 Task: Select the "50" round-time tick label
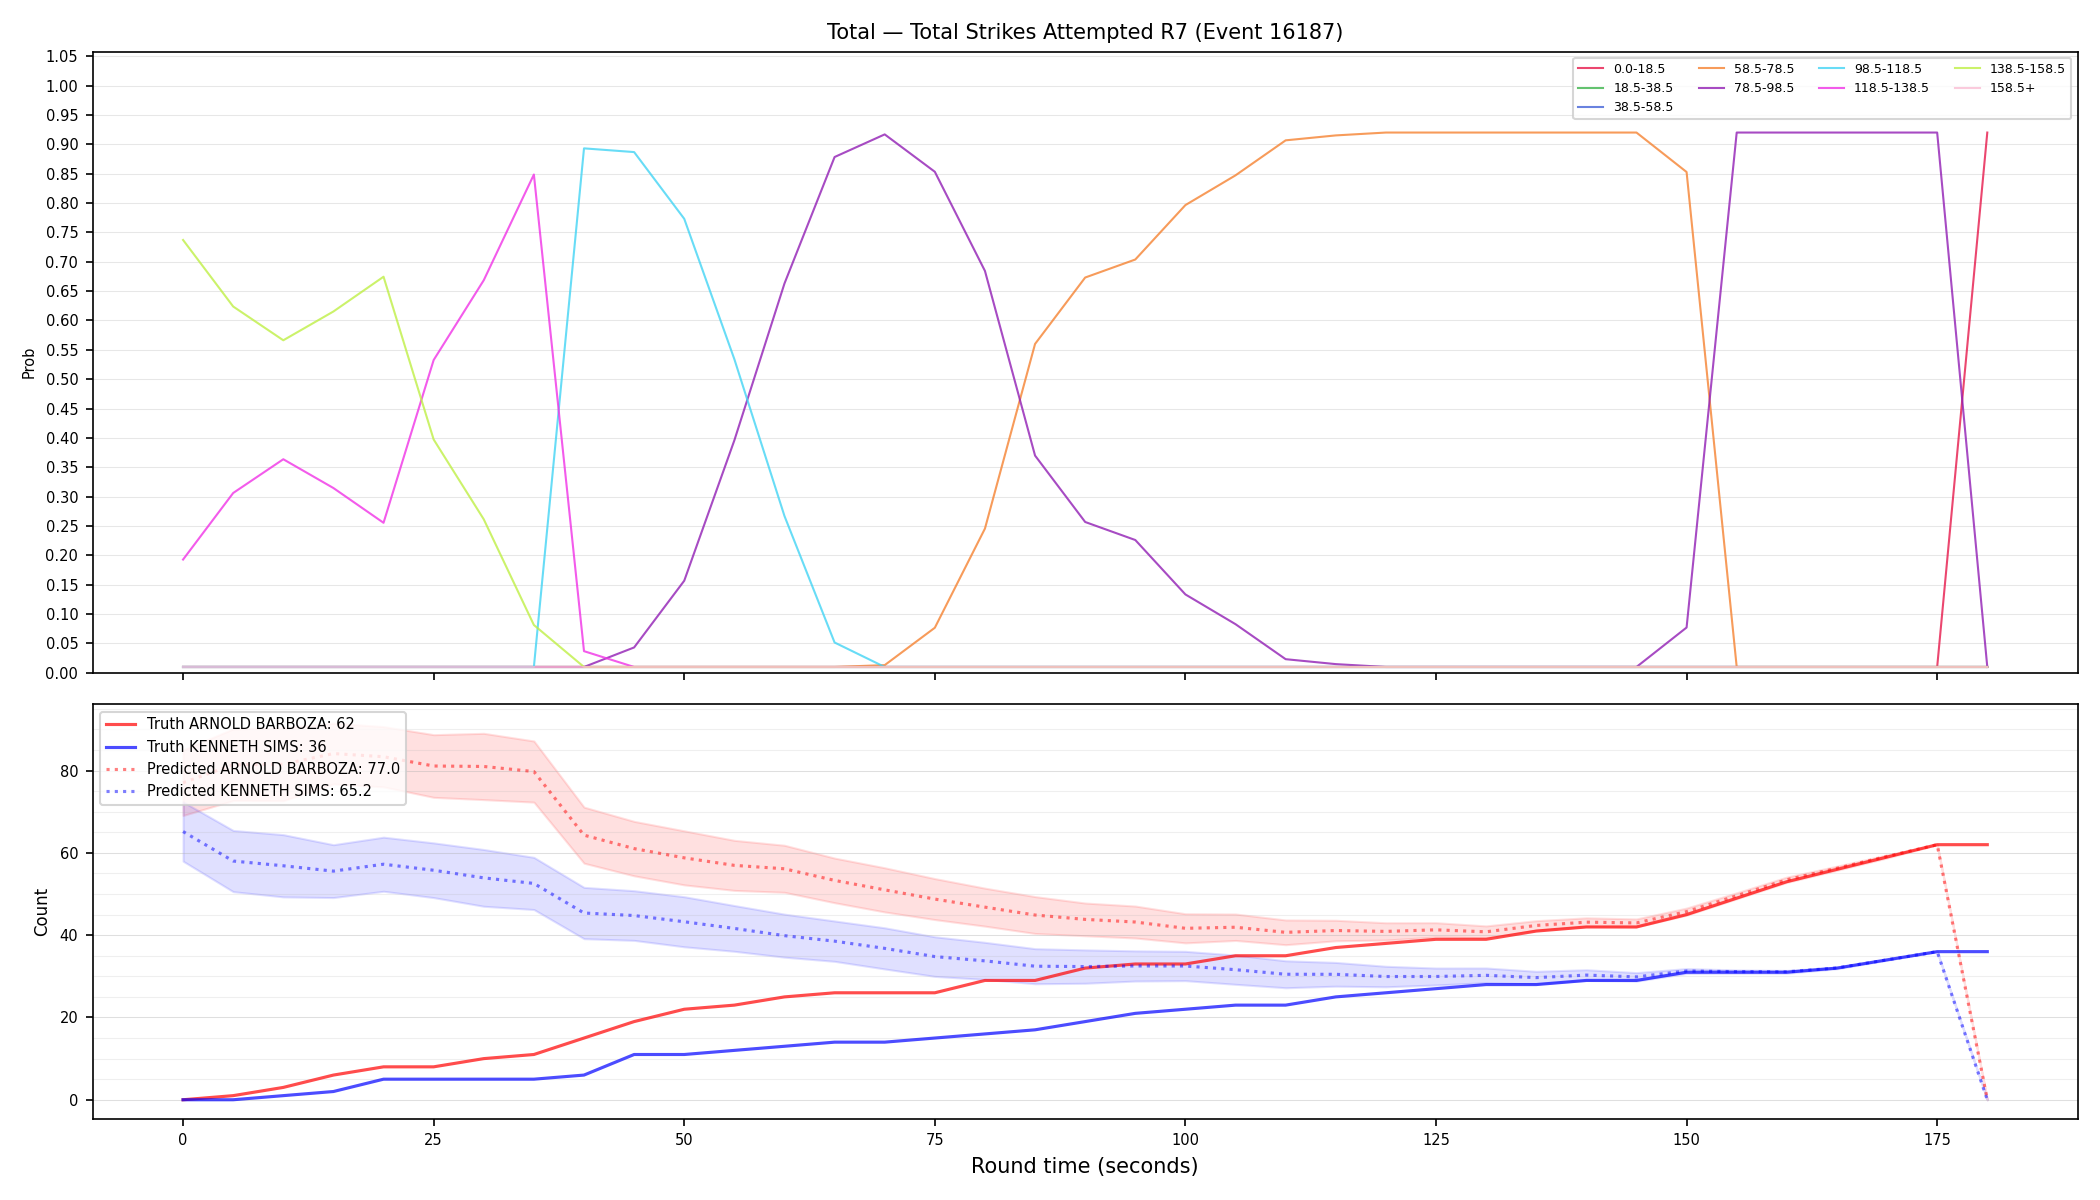tap(683, 1139)
